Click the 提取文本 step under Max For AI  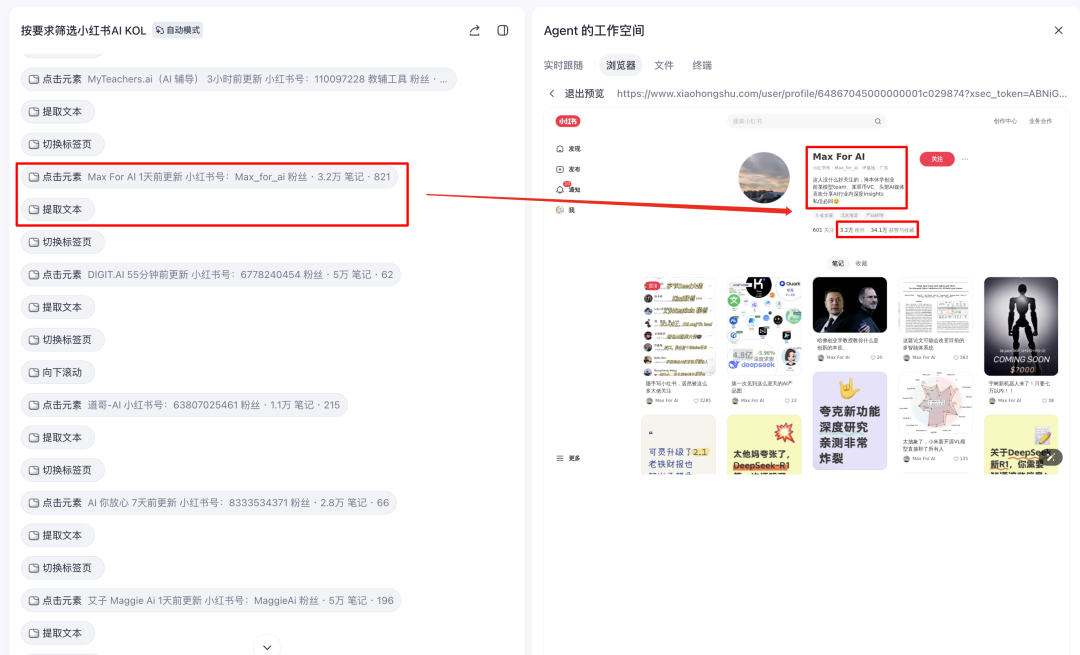[x=58, y=209]
